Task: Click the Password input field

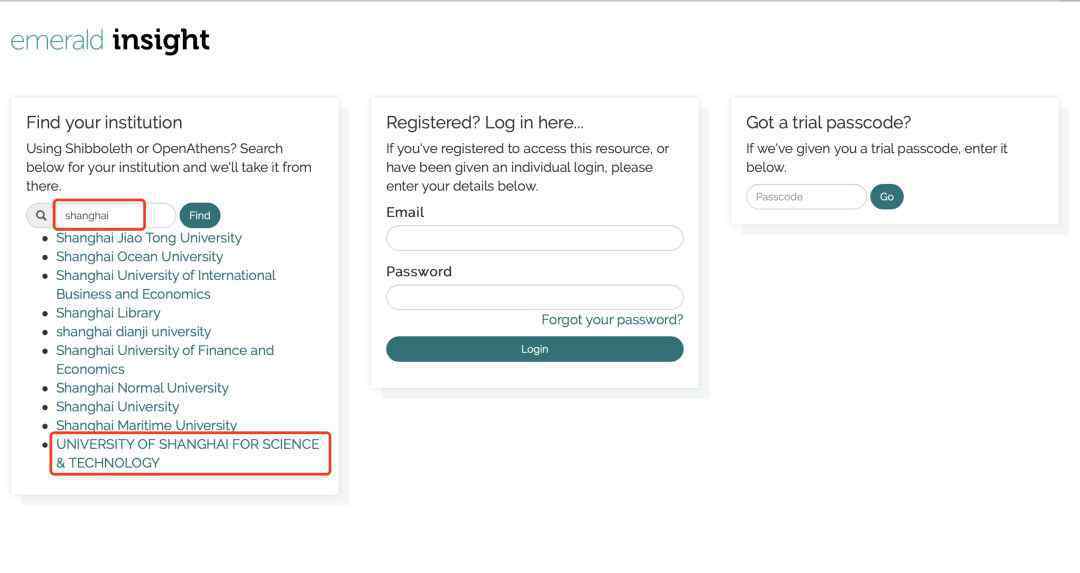Action: click(x=534, y=298)
